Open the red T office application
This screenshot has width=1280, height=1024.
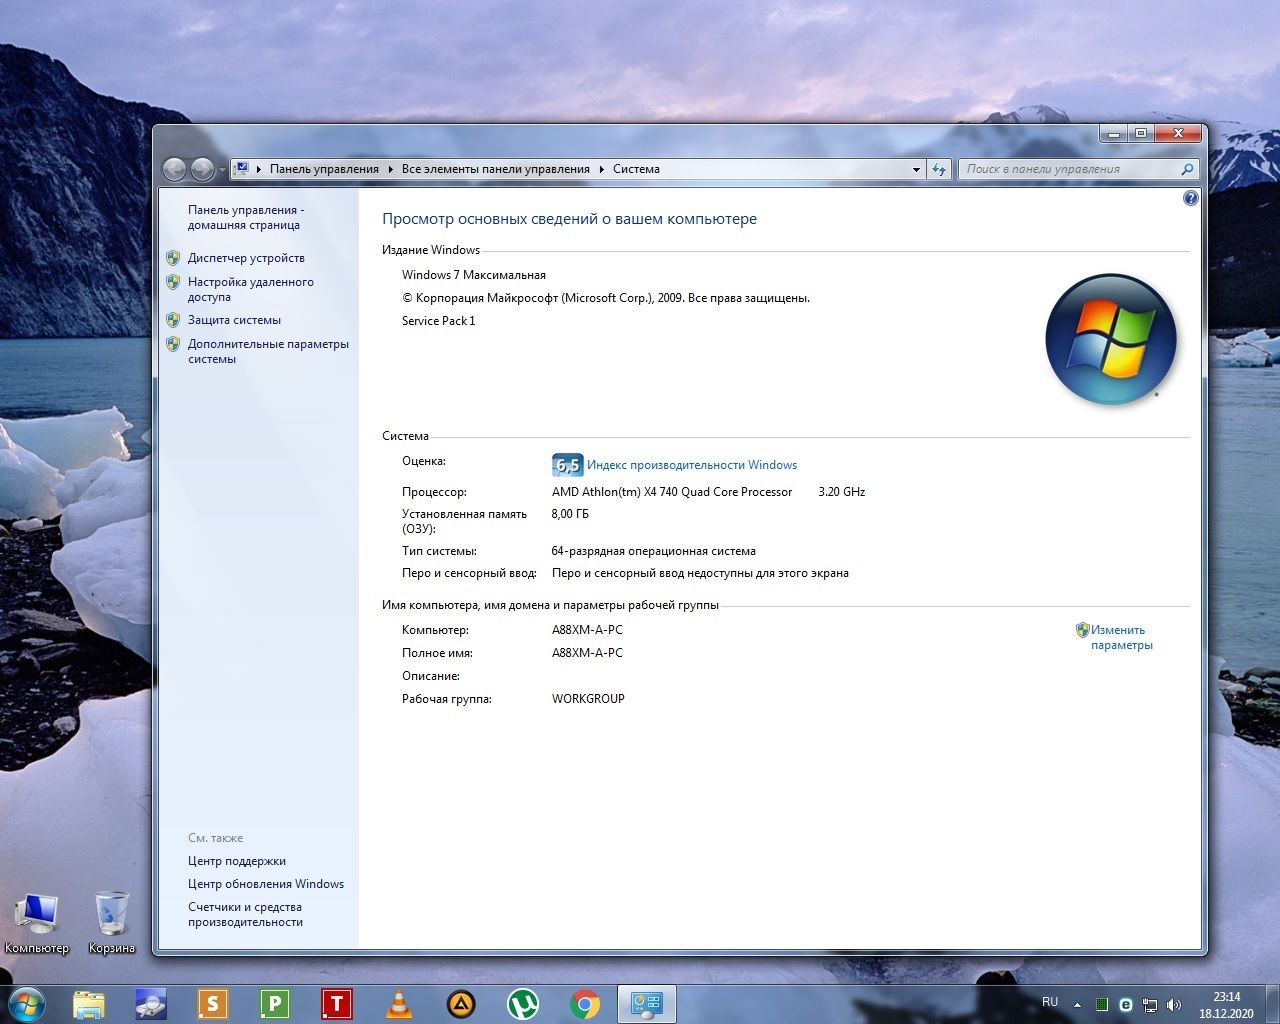[x=337, y=1004]
